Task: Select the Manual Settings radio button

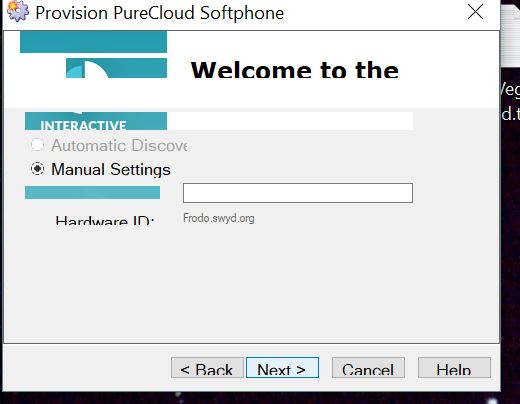Action: [37, 169]
